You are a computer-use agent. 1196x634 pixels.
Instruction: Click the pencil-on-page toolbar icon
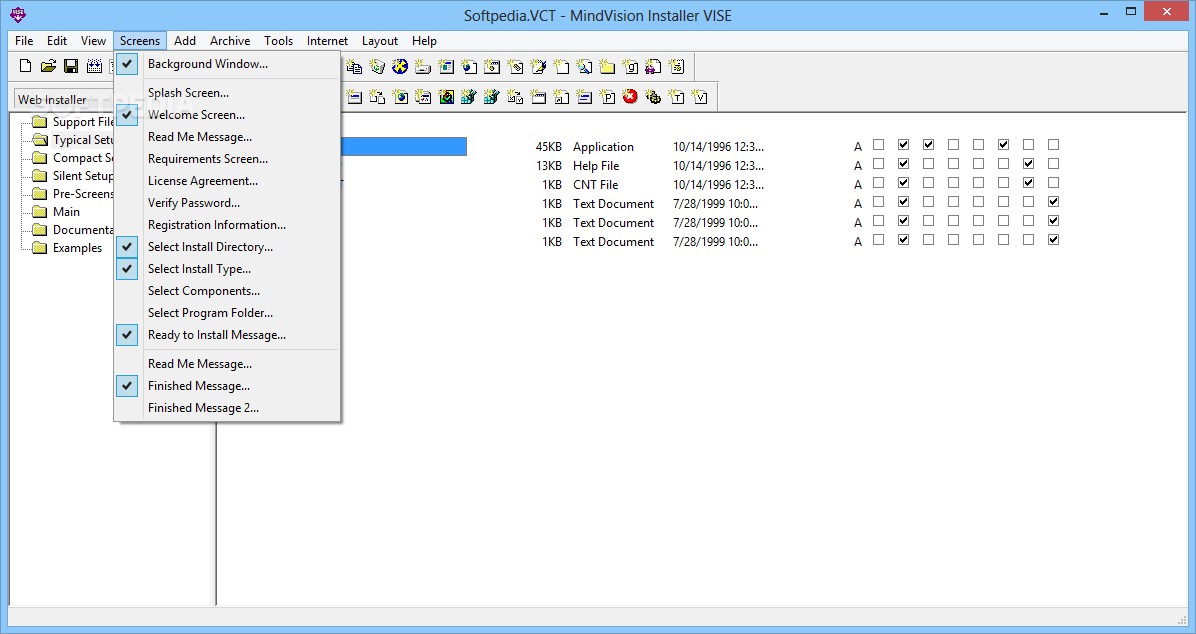click(539, 66)
